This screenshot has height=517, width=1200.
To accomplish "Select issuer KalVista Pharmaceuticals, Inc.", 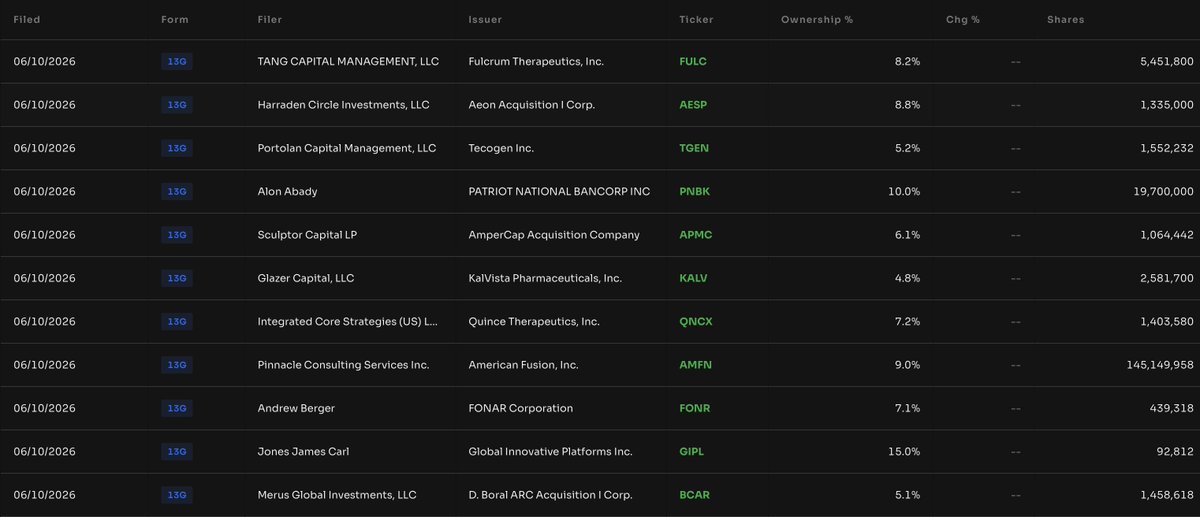I will (547, 278).
